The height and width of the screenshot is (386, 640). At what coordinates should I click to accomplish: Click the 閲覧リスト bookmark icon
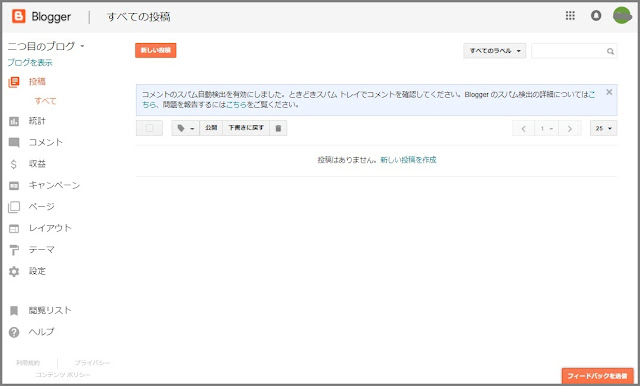pos(14,311)
